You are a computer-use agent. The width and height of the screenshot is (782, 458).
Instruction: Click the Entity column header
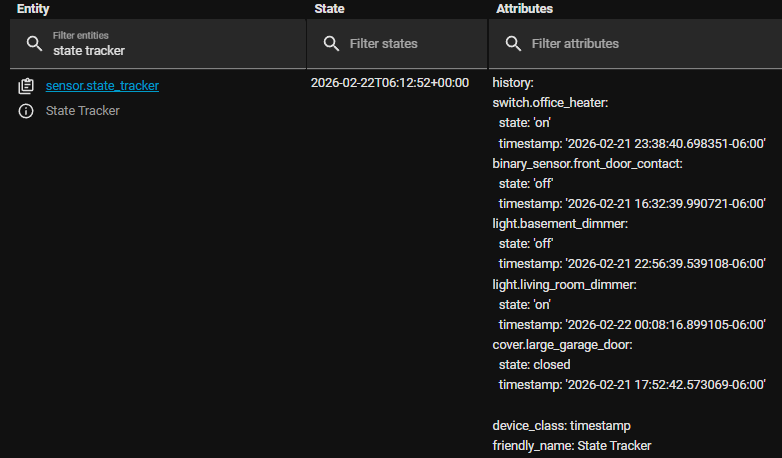[33, 8]
